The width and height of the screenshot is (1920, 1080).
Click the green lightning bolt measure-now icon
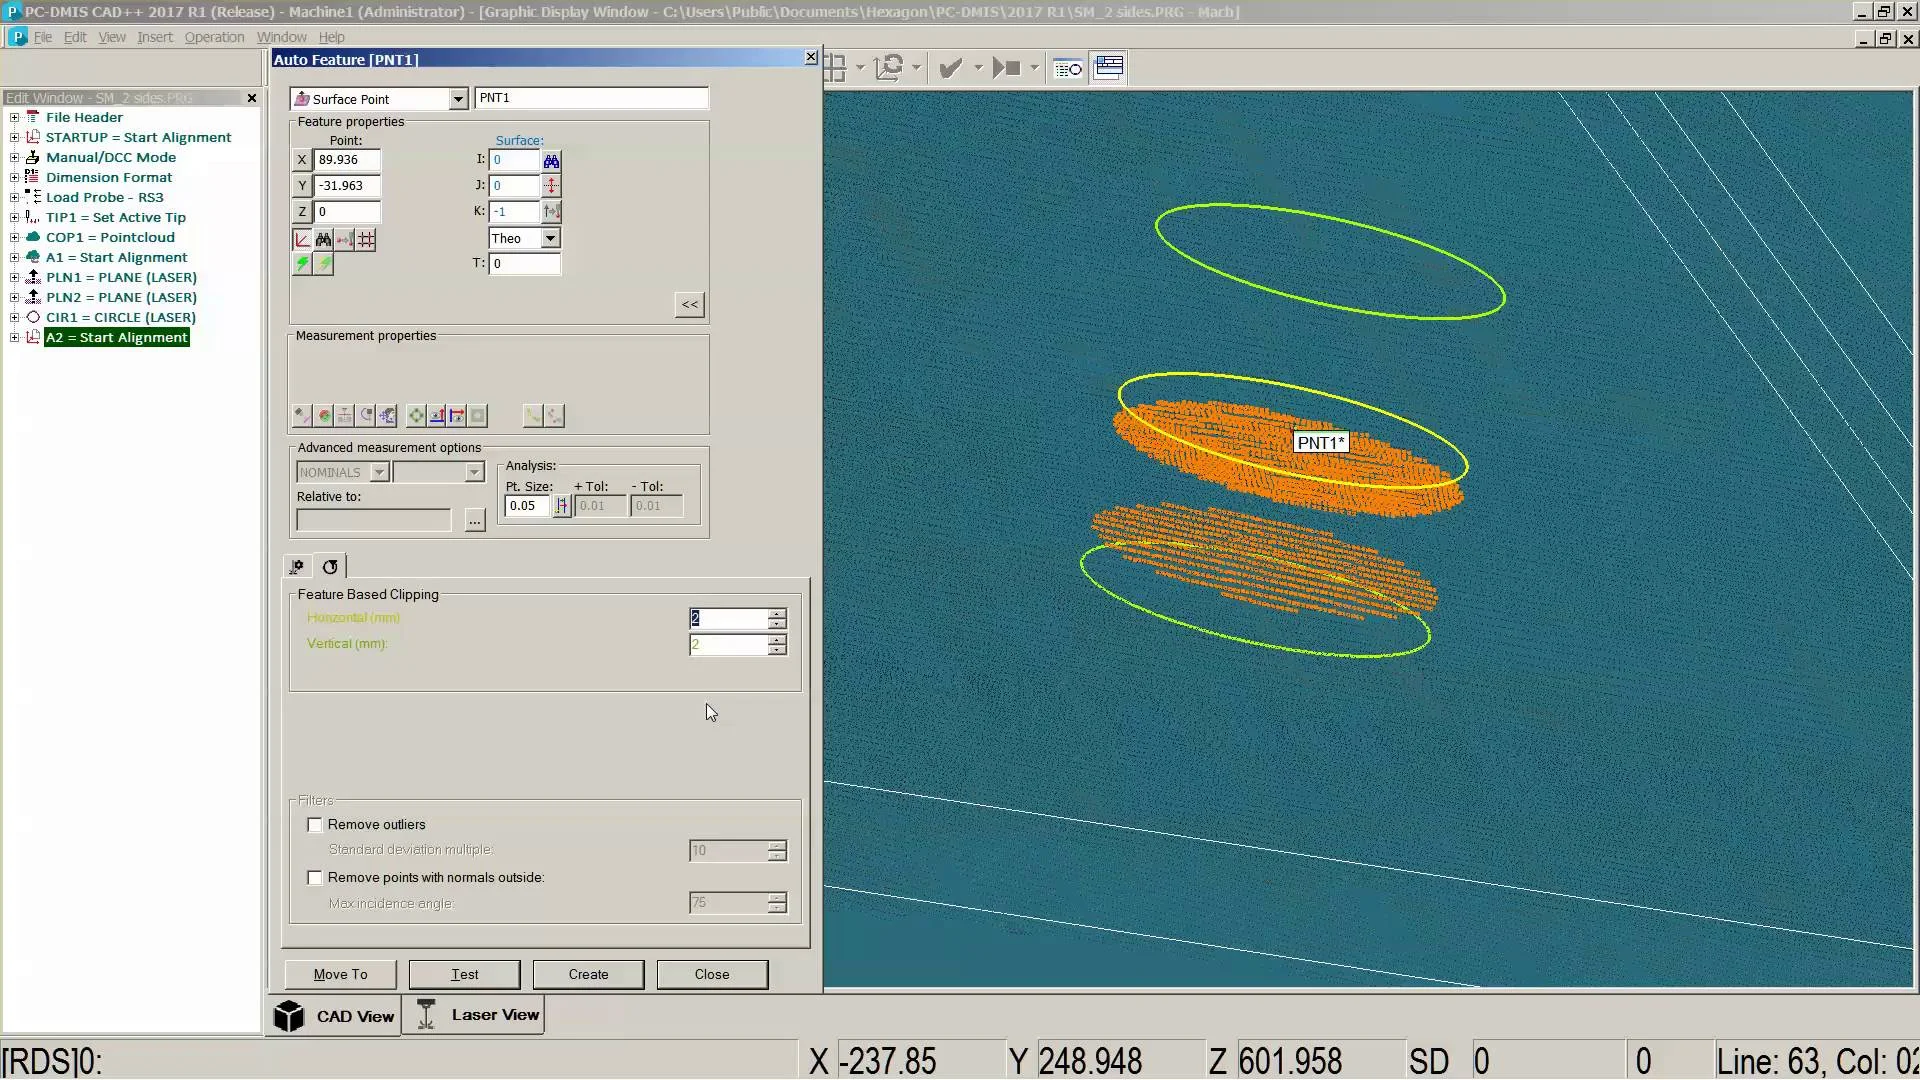click(x=302, y=264)
